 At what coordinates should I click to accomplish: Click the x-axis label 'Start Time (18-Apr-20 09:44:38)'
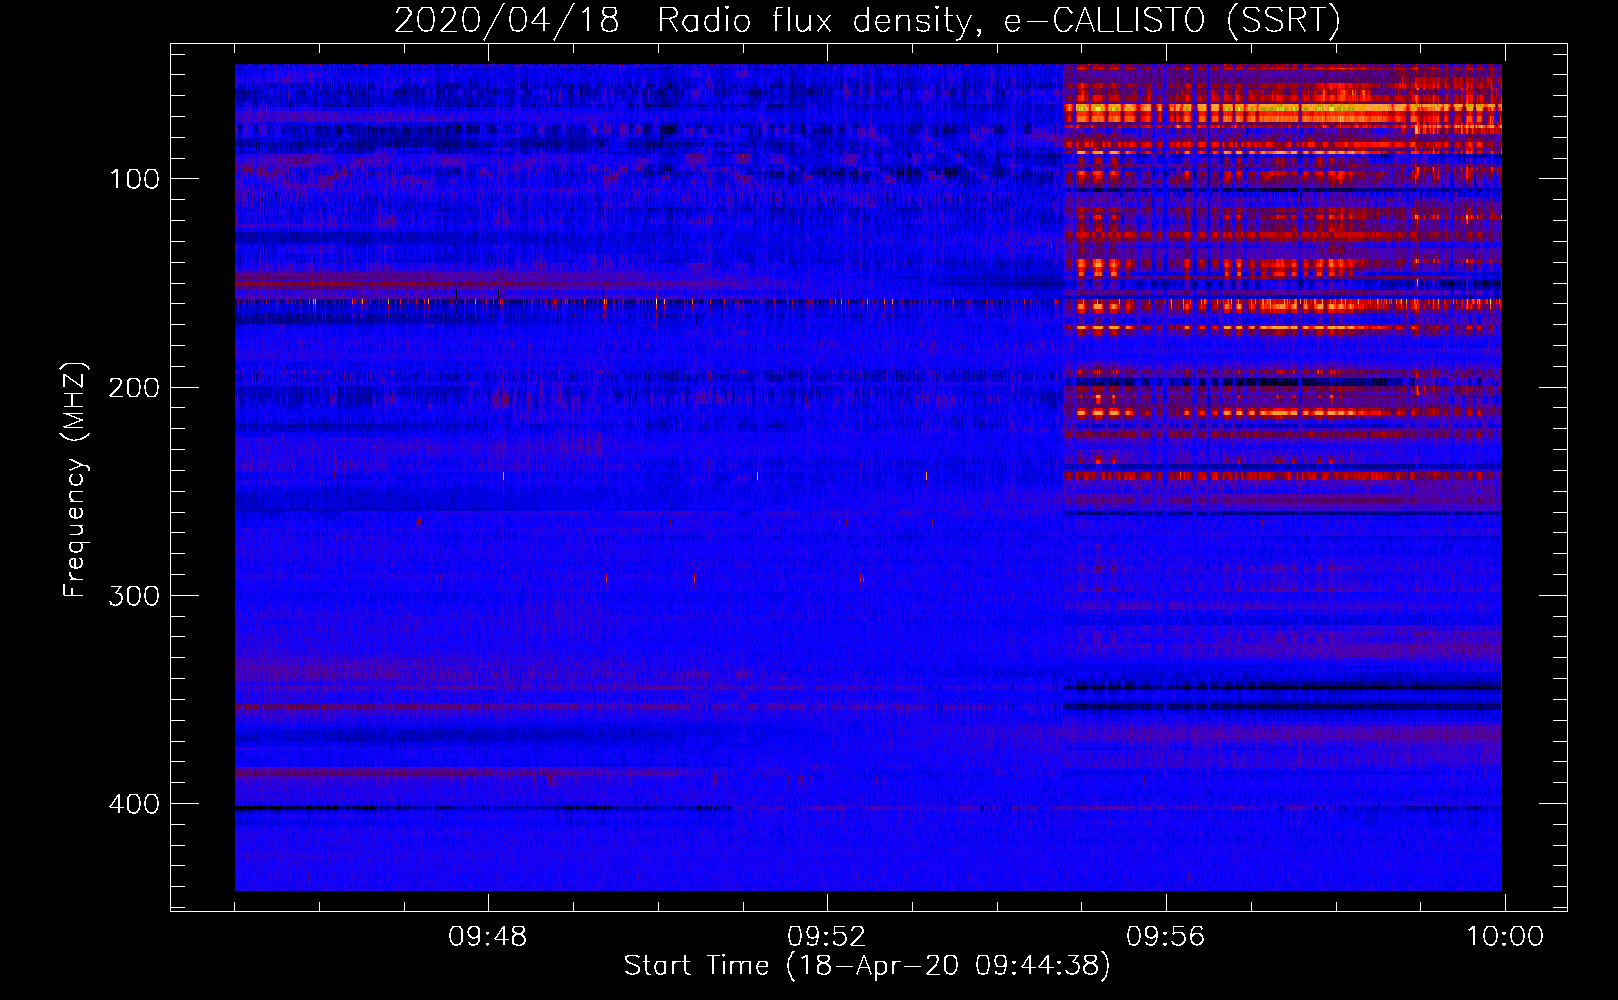coord(867,966)
